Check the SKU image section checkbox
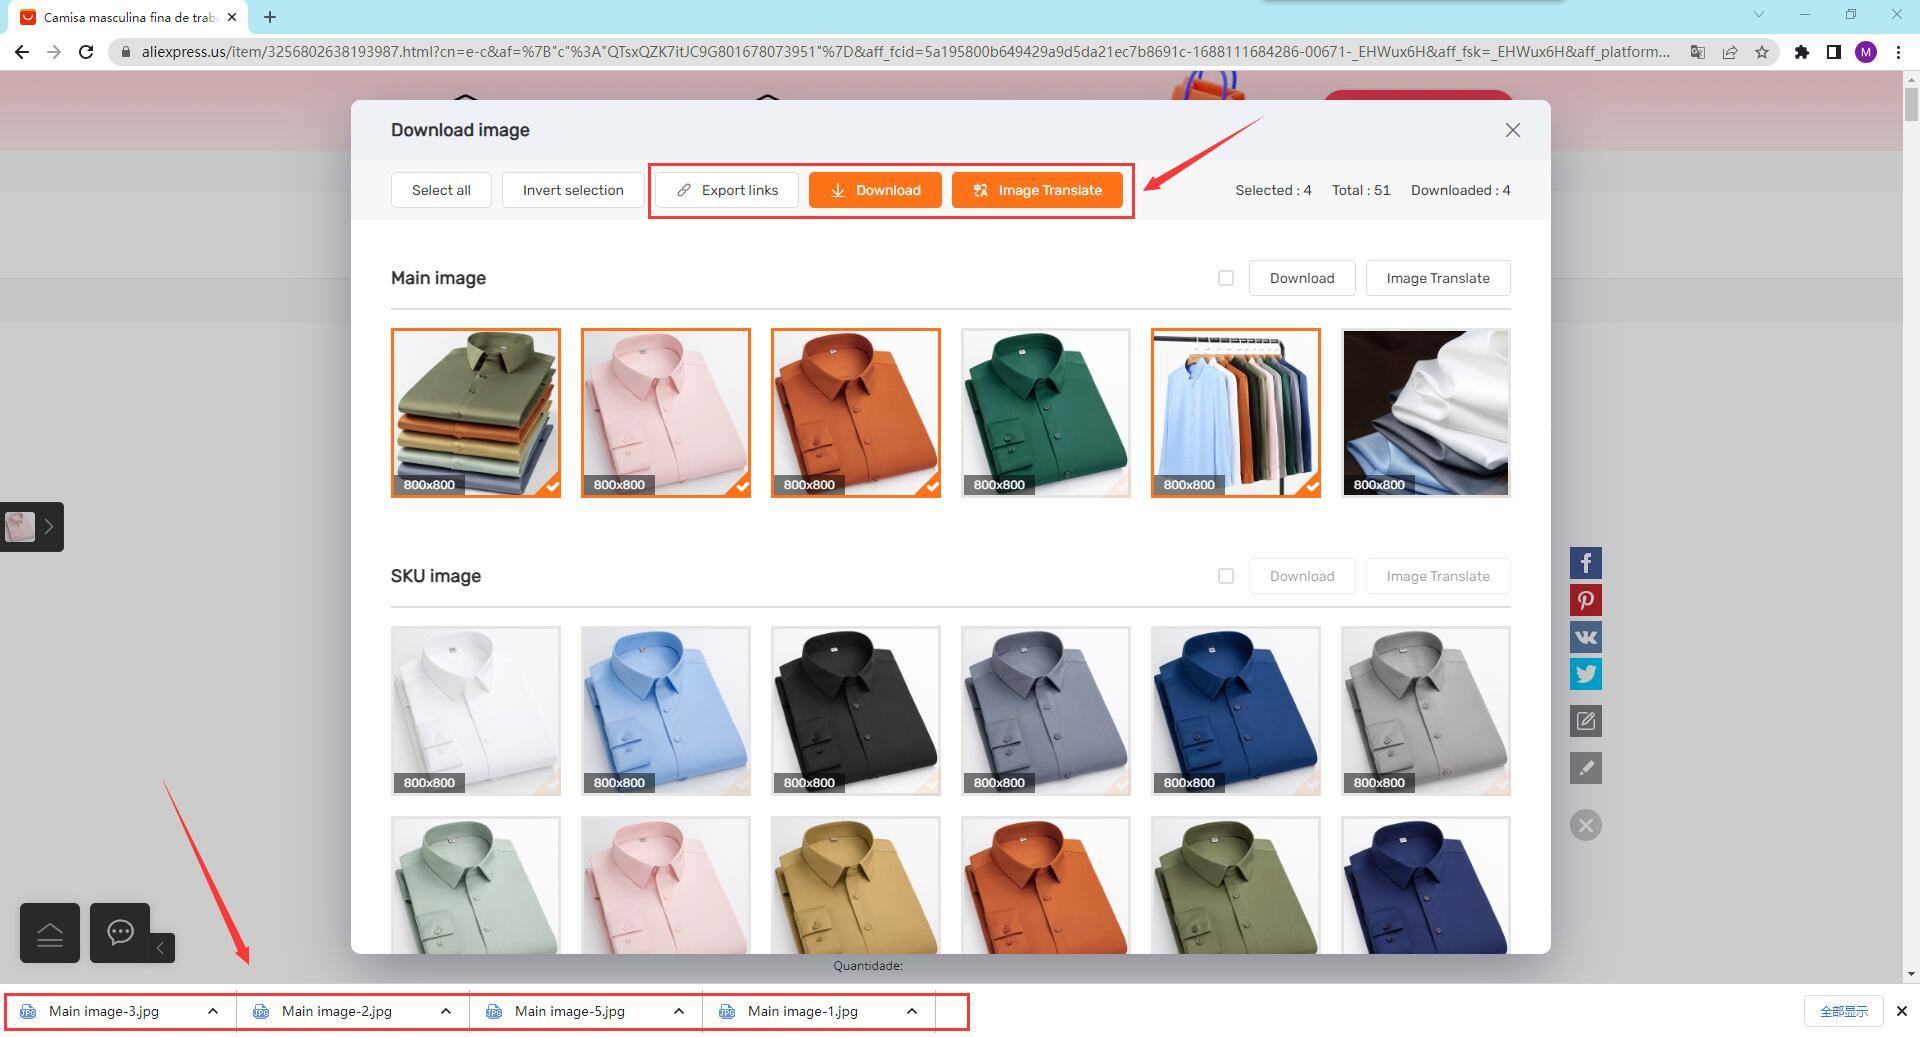 click(1226, 576)
